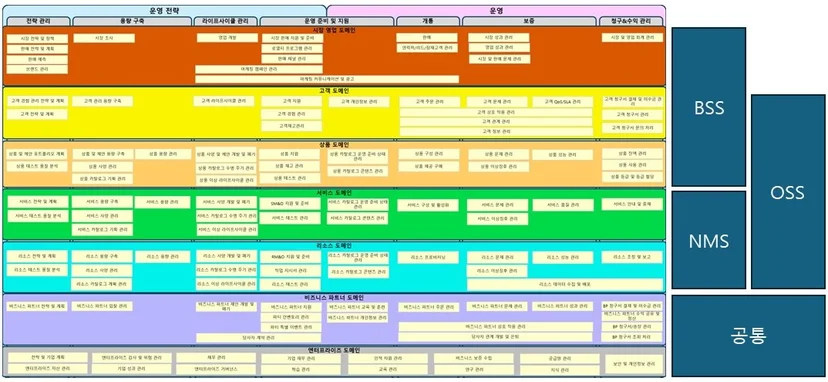Select the 보증 column header
The image size is (828, 382).
click(x=529, y=21)
